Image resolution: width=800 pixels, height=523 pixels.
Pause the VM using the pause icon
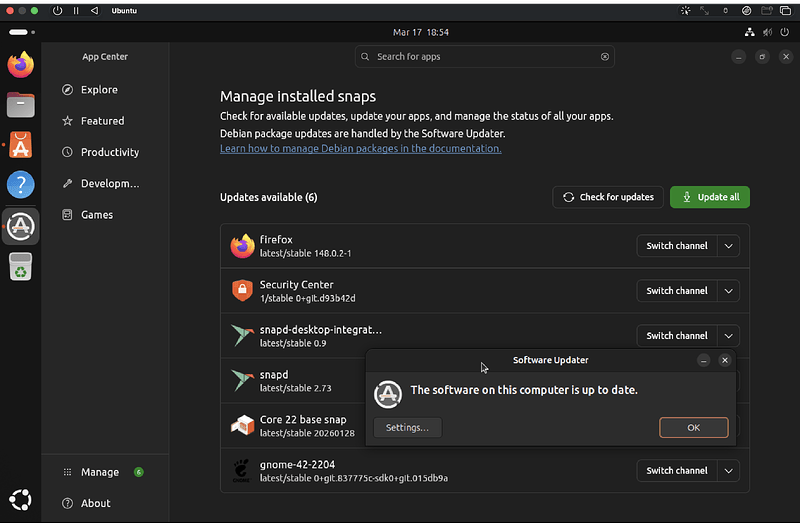[x=76, y=11]
